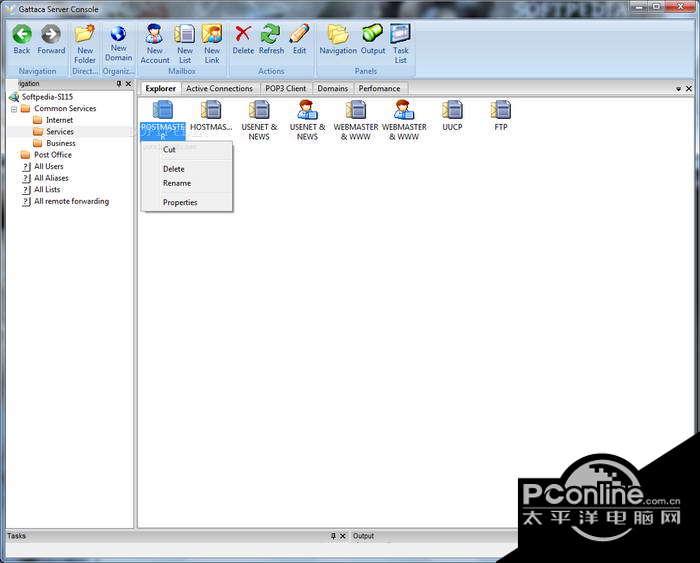Screen dimensions: 700x563
Task: Close the Navigation side panel
Action: pos(129,83)
